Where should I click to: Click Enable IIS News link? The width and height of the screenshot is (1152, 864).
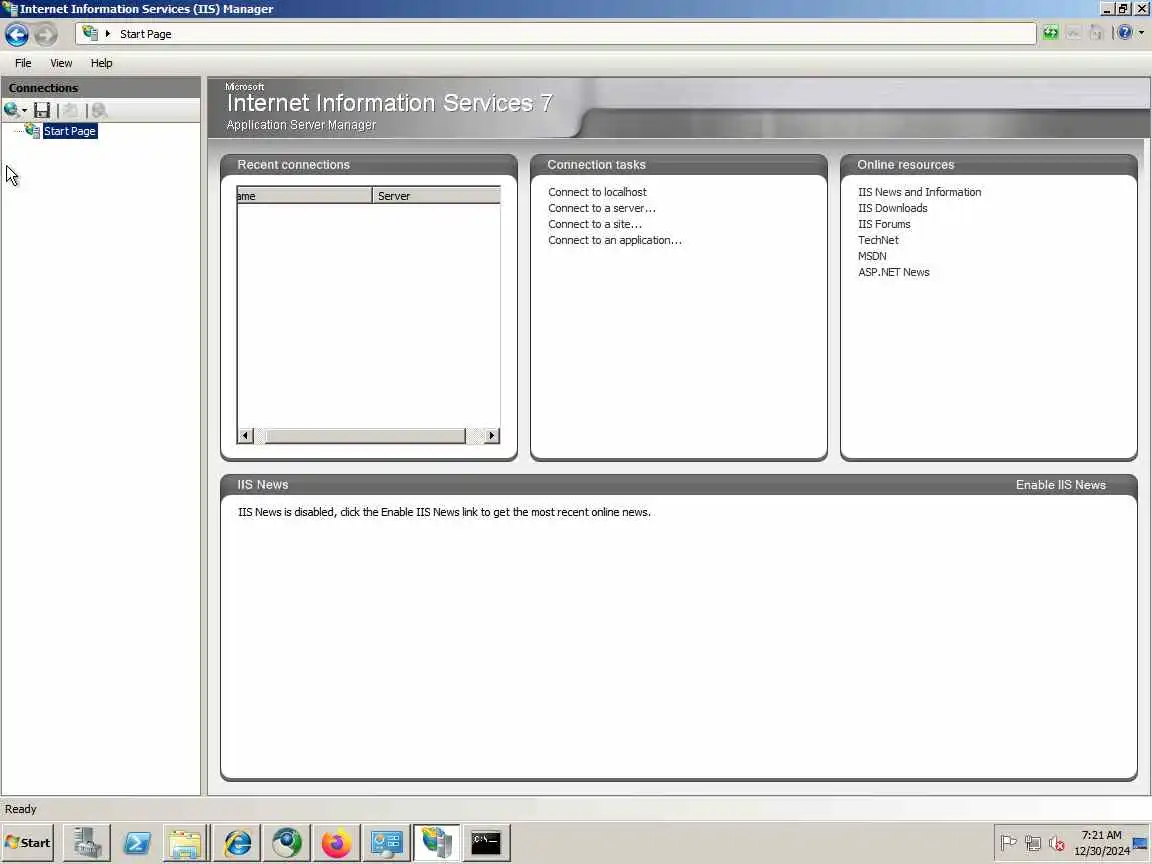pyautogui.click(x=1060, y=485)
